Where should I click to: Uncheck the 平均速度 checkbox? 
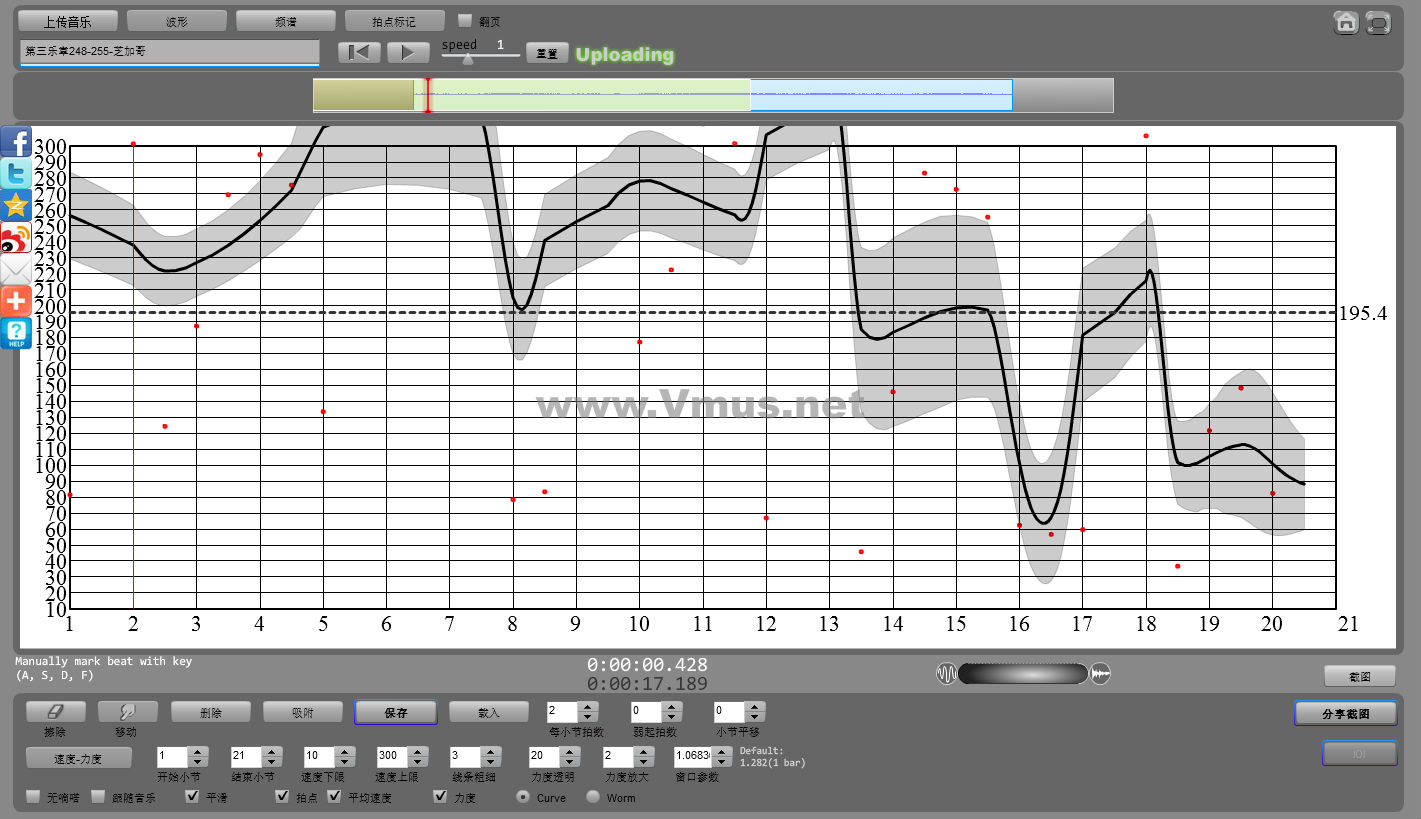click(x=334, y=797)
